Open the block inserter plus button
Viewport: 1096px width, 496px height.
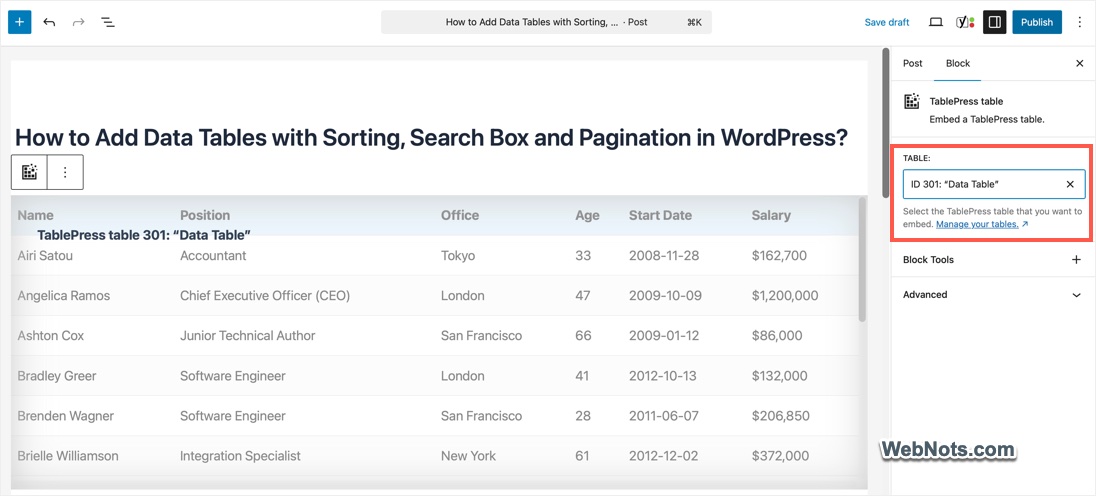click(20, 22)
